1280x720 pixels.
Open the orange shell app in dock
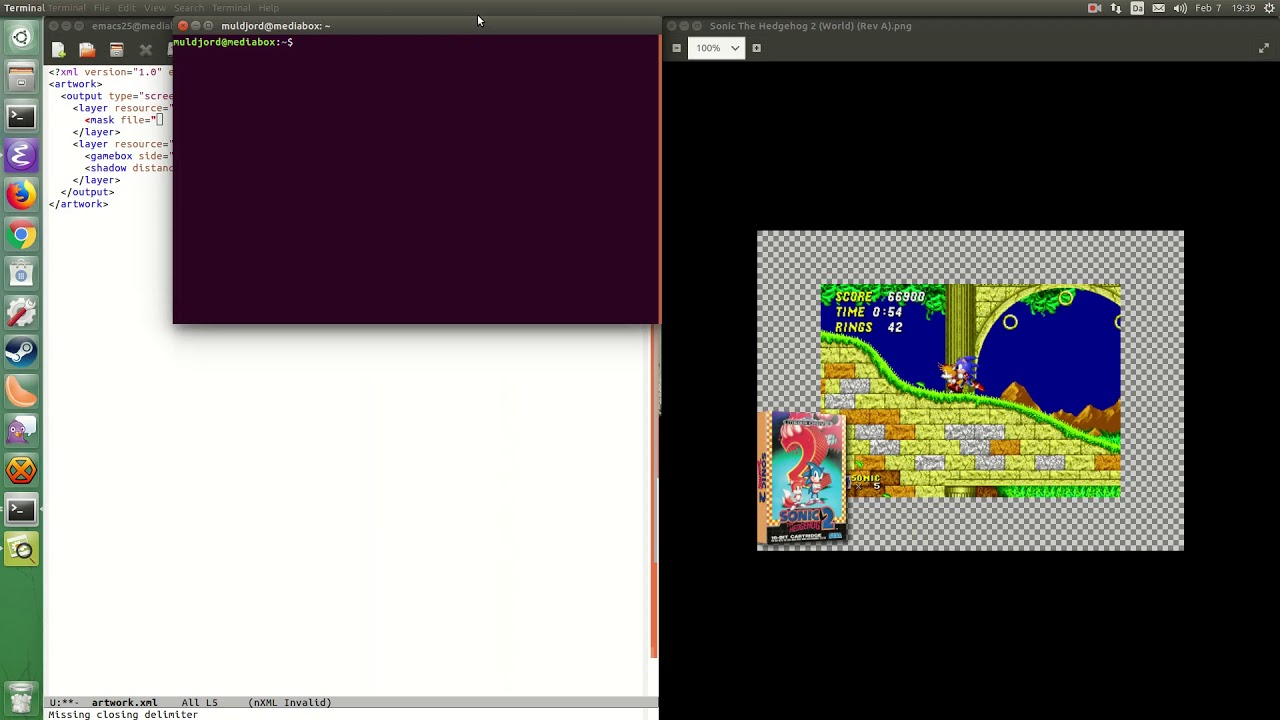pyautogui.click(x=21, y=392)
